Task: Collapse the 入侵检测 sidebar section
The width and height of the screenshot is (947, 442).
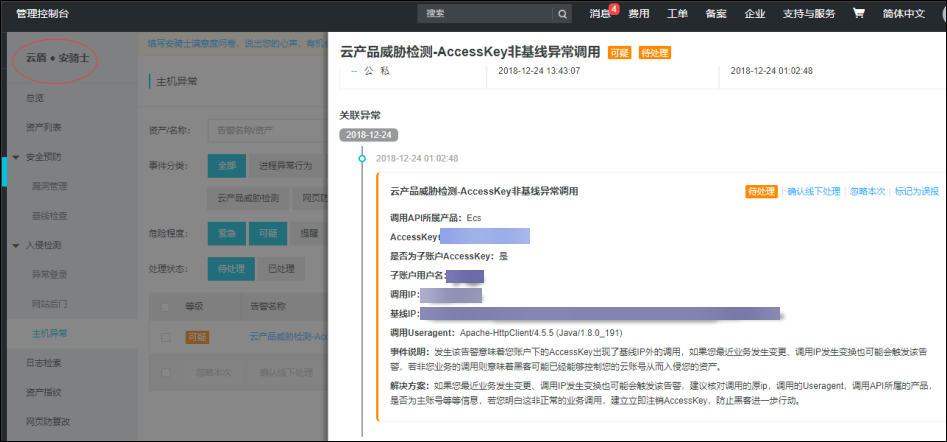Action: pos(17,244)
